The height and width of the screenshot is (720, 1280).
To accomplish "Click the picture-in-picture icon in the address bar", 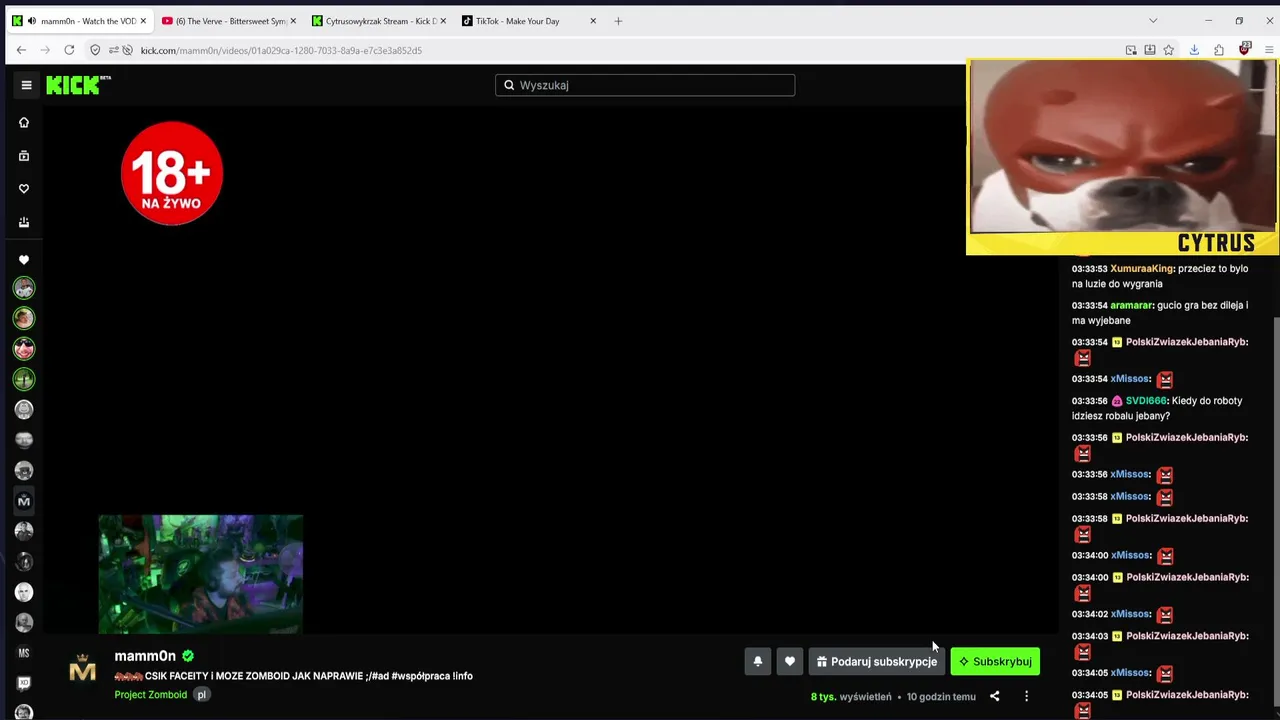I will [x=1131, y=50].
